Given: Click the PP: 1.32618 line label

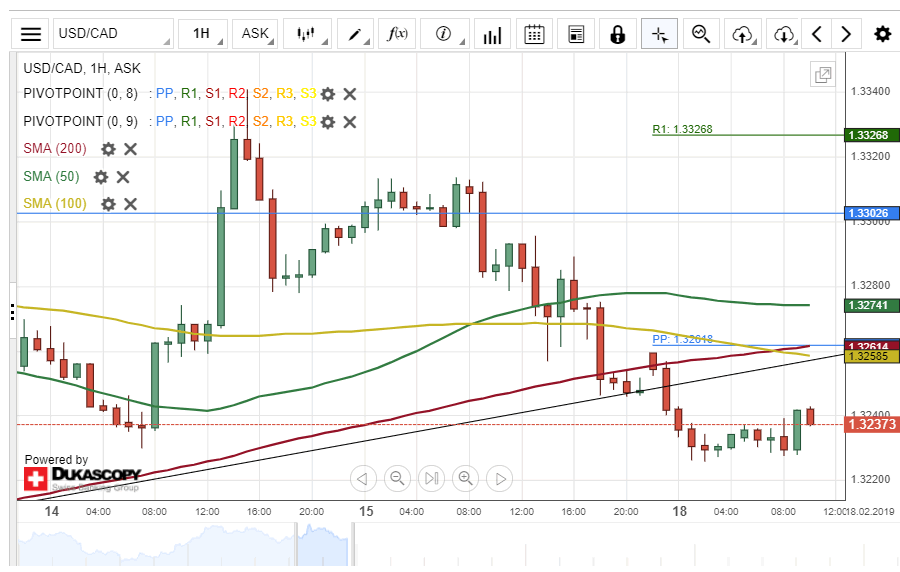Looking at the screenshot, I should (x=682, y=339).
